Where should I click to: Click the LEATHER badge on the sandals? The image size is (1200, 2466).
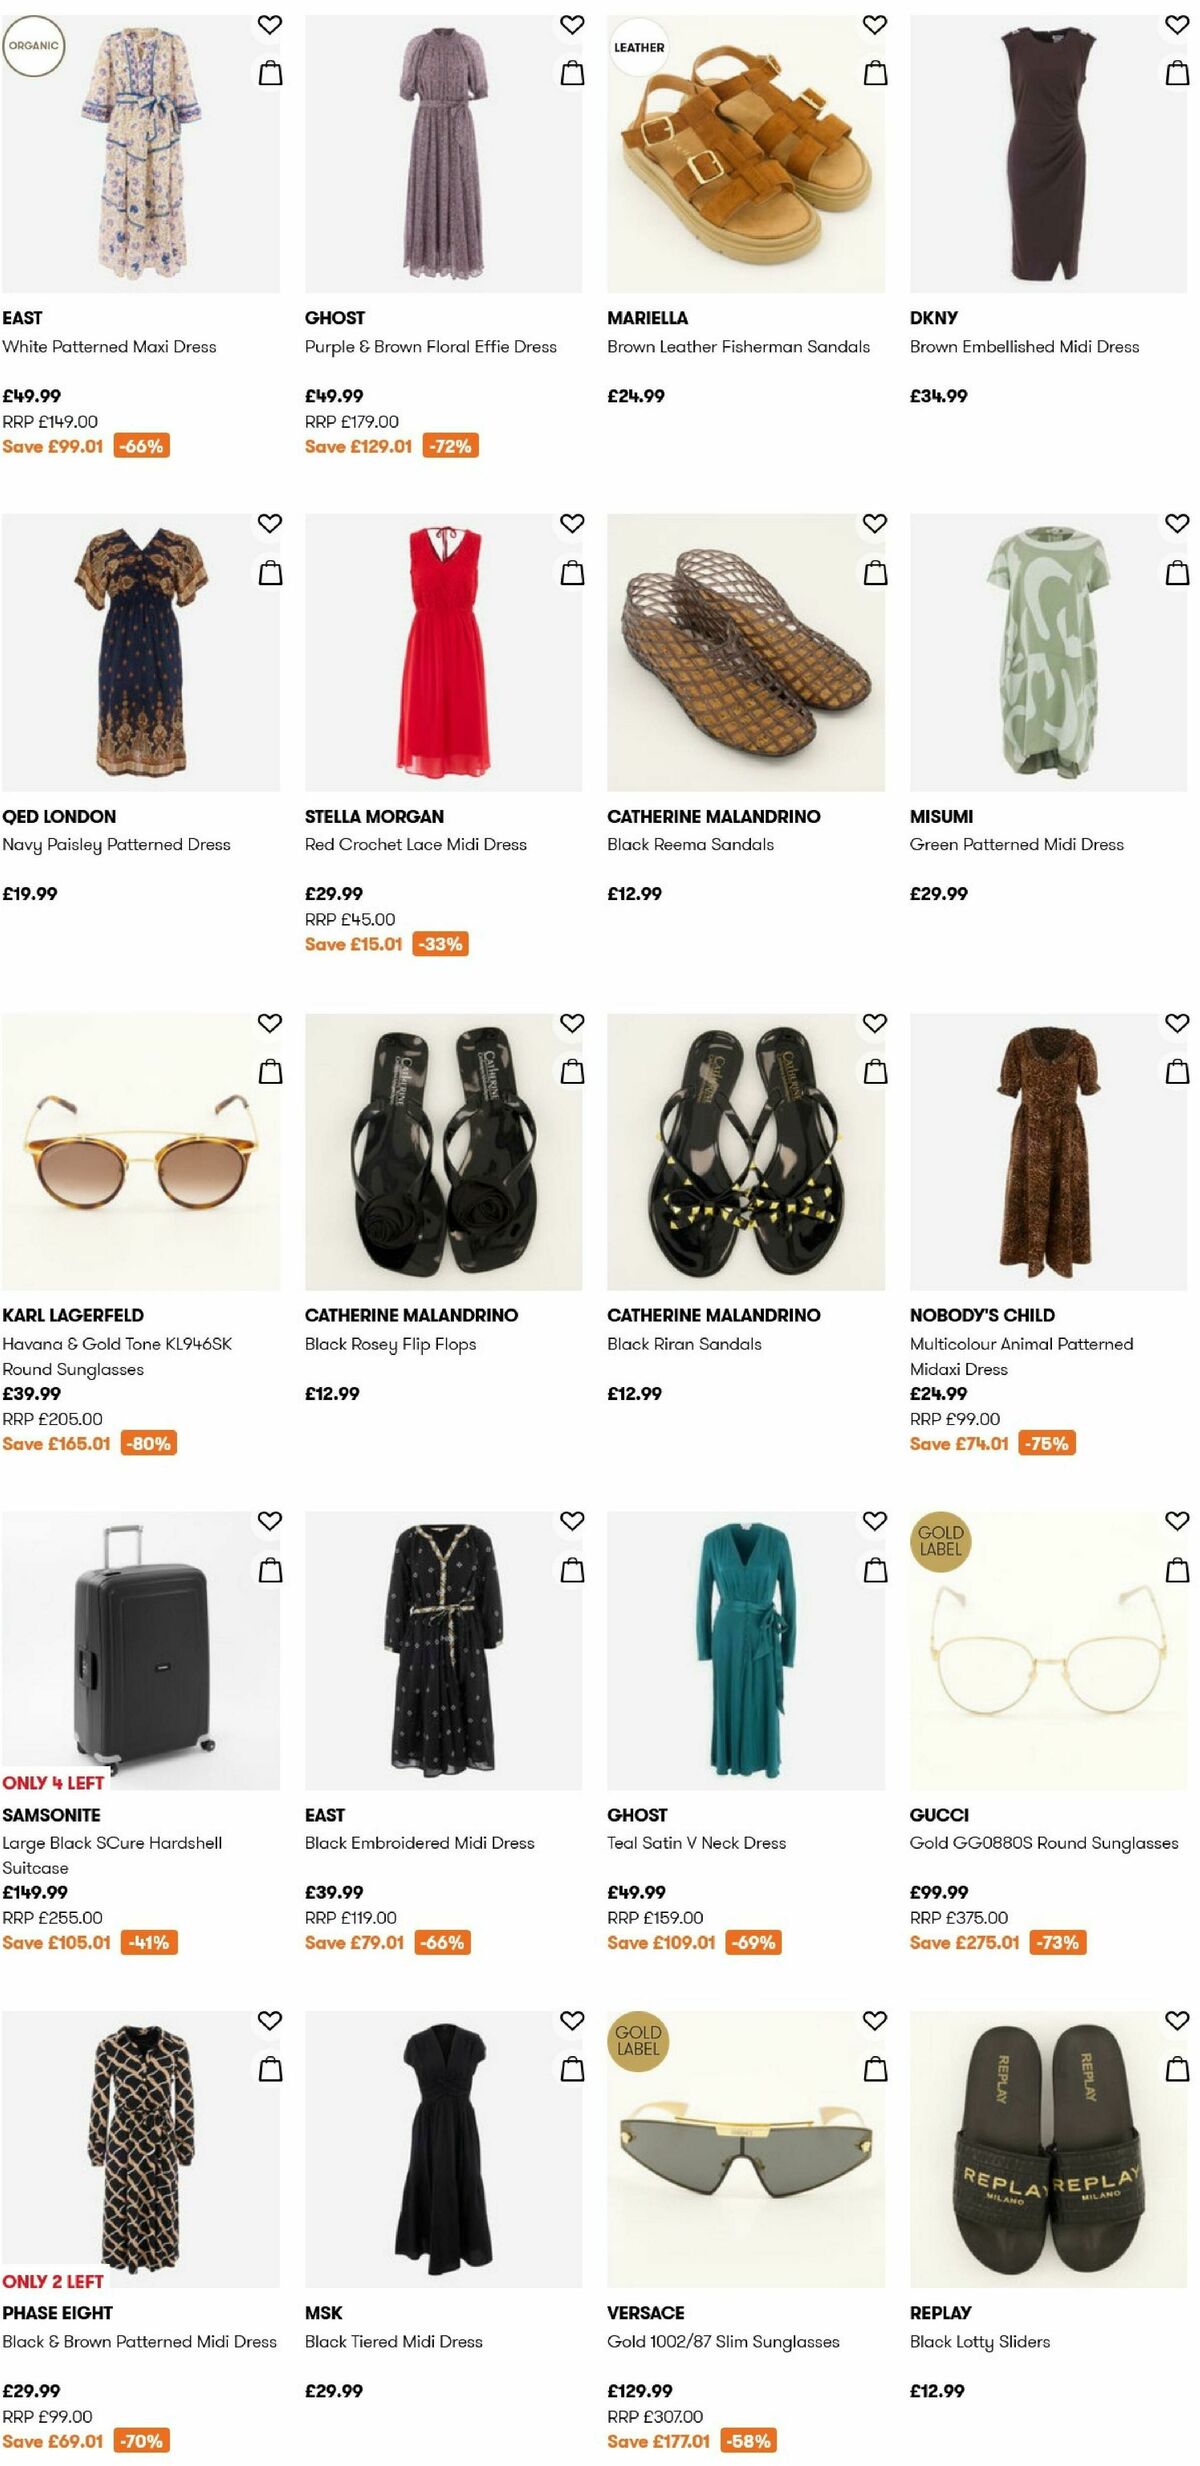[638, 45]
